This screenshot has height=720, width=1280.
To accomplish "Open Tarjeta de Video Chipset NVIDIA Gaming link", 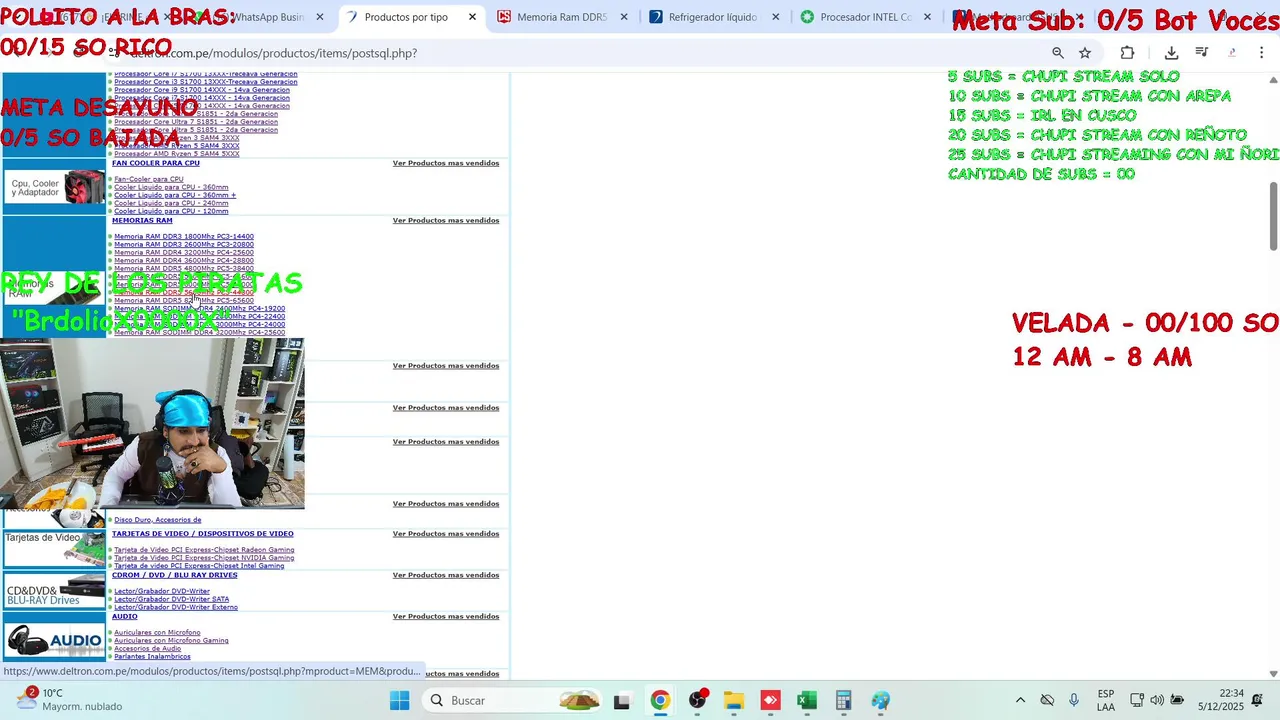I will click(x=204, y=558).
